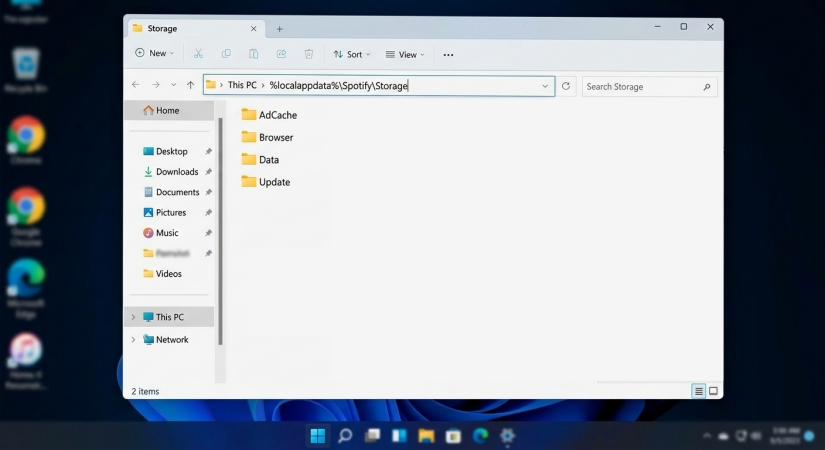825x450 pixels.
Task: Click pin icon beside Music
Action: tap(208, 233)
